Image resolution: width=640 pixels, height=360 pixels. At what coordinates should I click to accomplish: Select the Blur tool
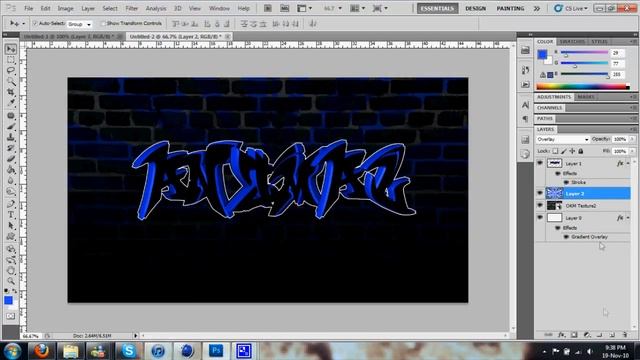coord(11,180)
